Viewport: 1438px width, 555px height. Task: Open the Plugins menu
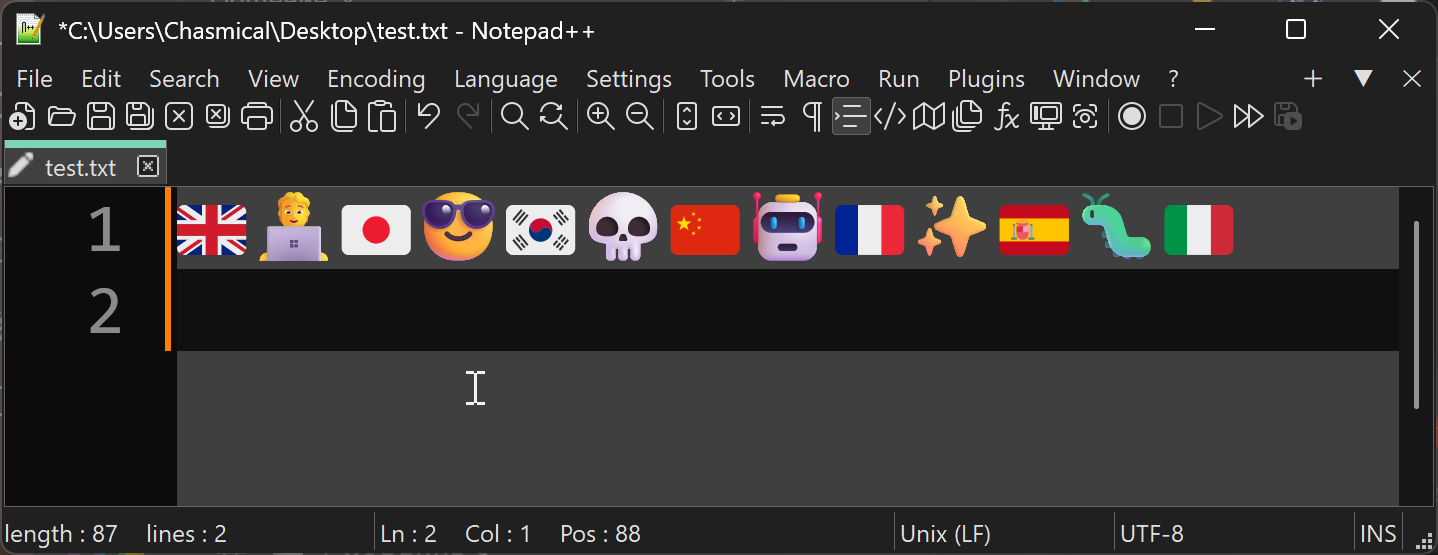tap(986, 79)
